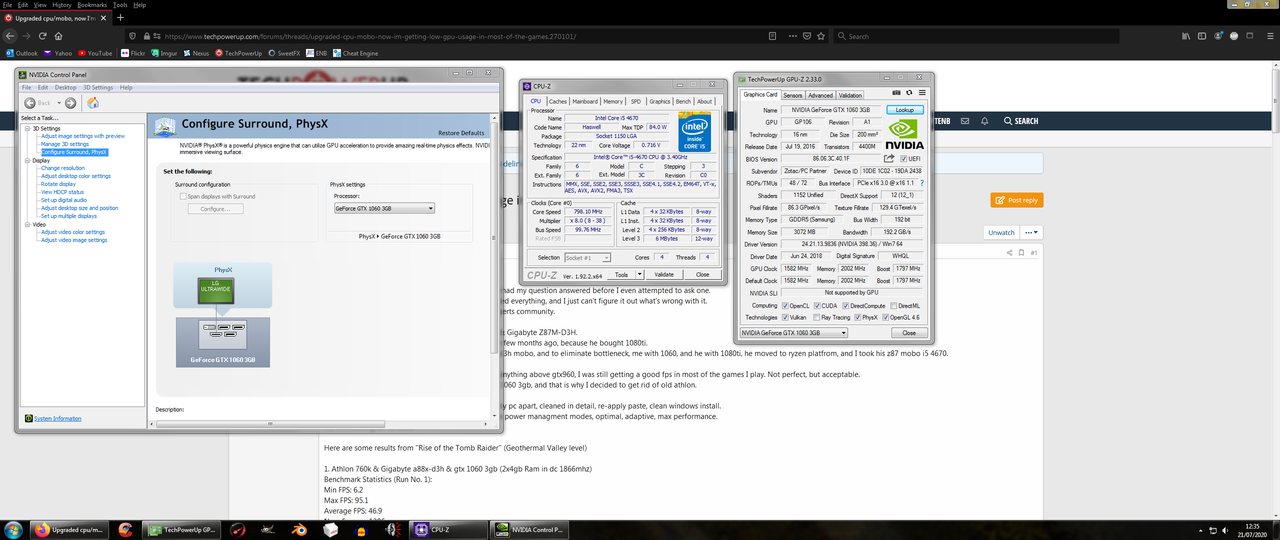Click GPU-Z screenshot camera icon
Screen dimensions: 1280x540
click(x=894, y=95)
